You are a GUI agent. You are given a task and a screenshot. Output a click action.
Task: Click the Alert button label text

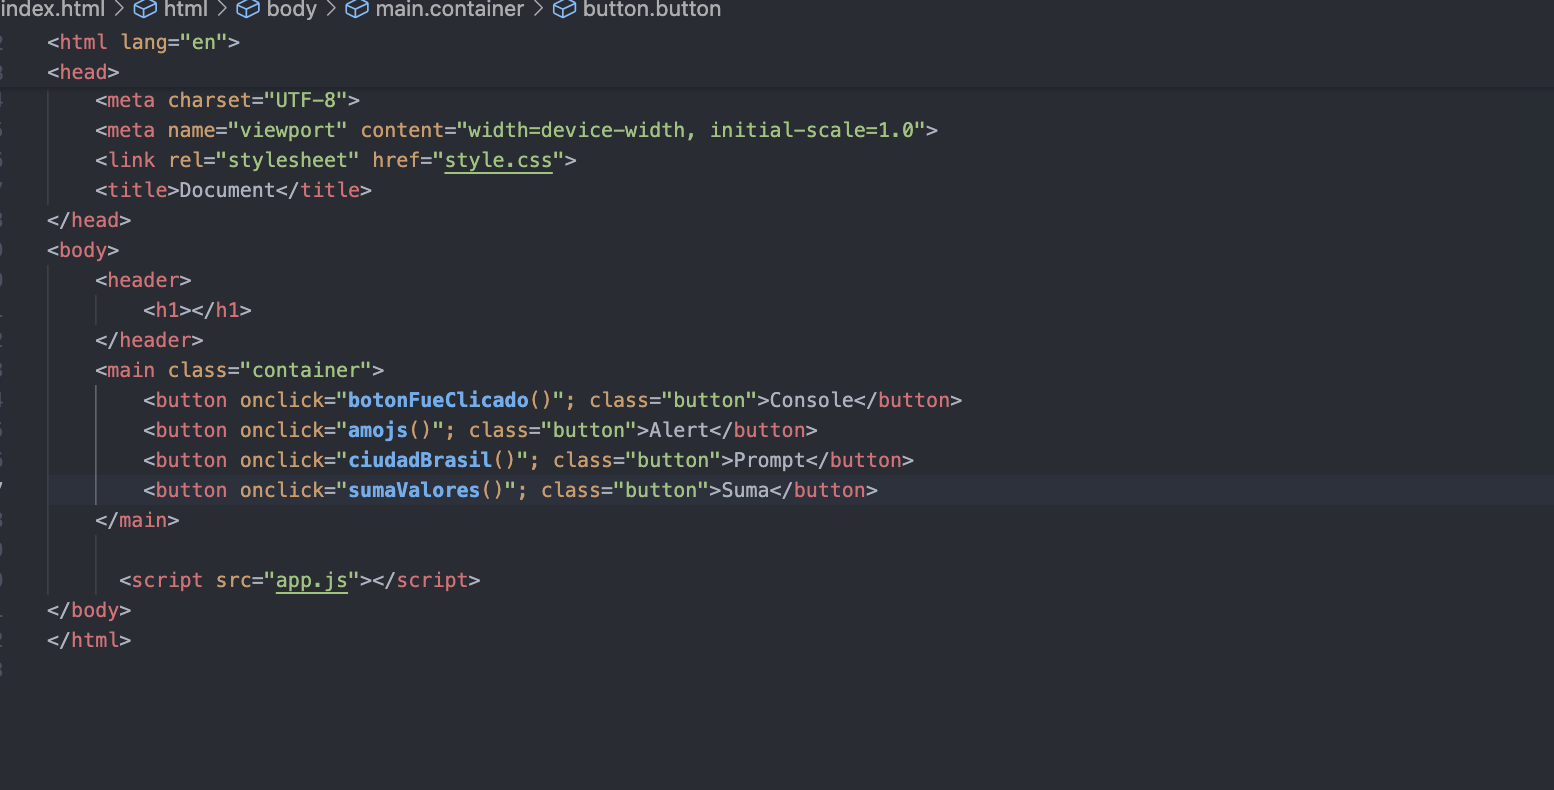point(679,430)
